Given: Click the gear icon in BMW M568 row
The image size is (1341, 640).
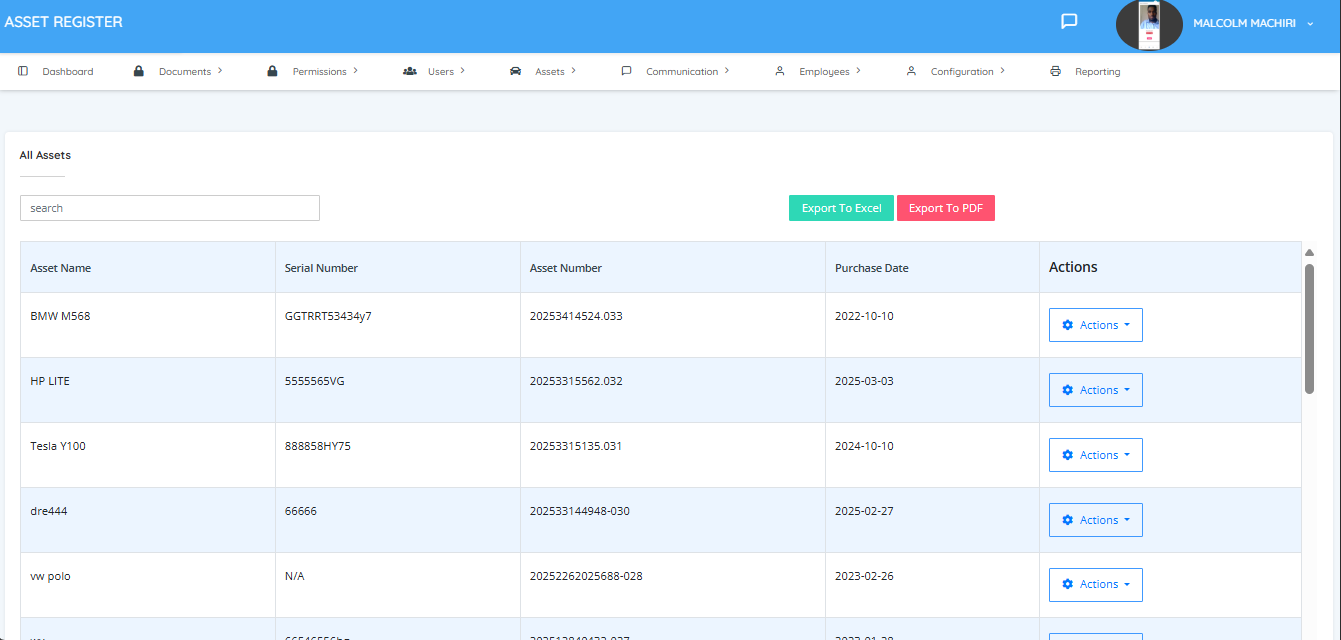Looking at the screenshot, I should coord(1067,325).
